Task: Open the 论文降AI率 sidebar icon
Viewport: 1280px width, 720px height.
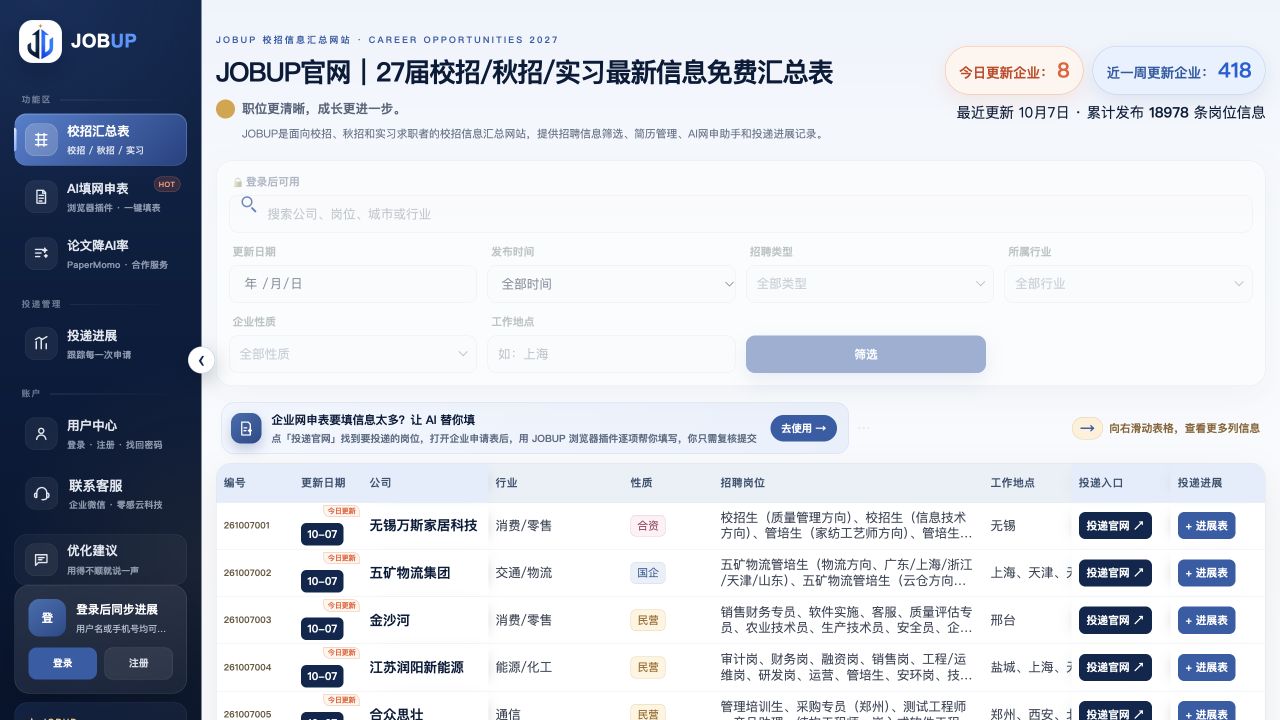Action: click(x=41, y=254)
